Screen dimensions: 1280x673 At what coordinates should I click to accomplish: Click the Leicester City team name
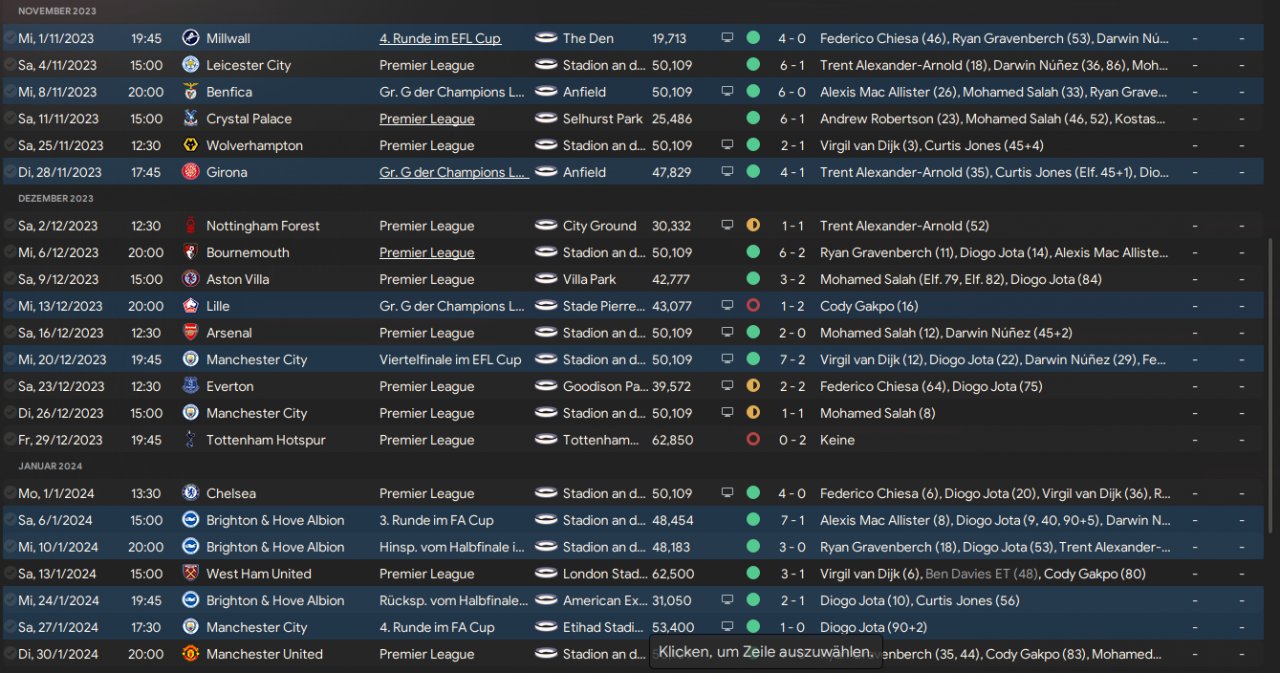pyautogui.click(x=248, y=65)
